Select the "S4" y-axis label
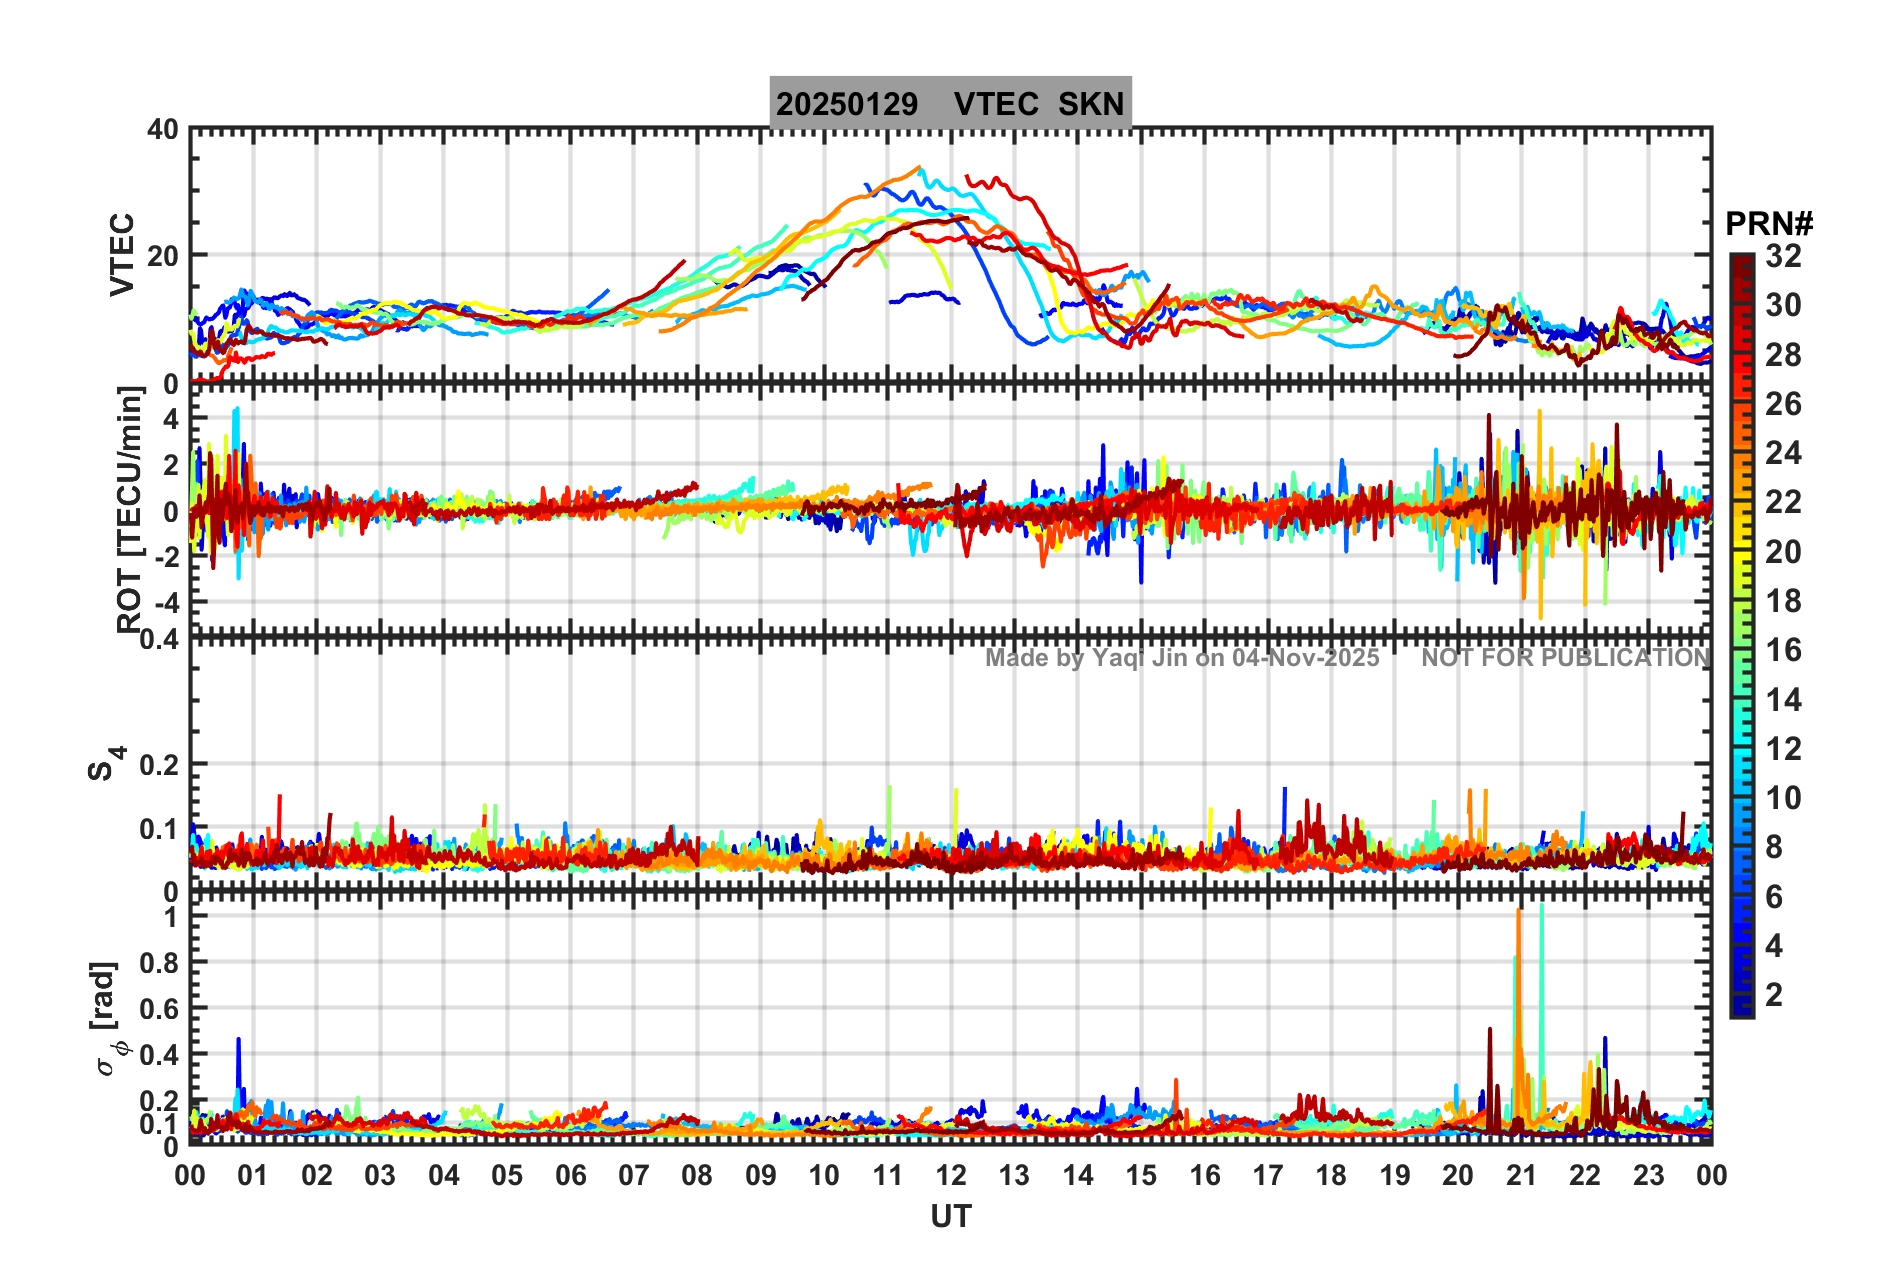Image resolution: width=1902 pixels, height=1272 pixels. point(107,763)
